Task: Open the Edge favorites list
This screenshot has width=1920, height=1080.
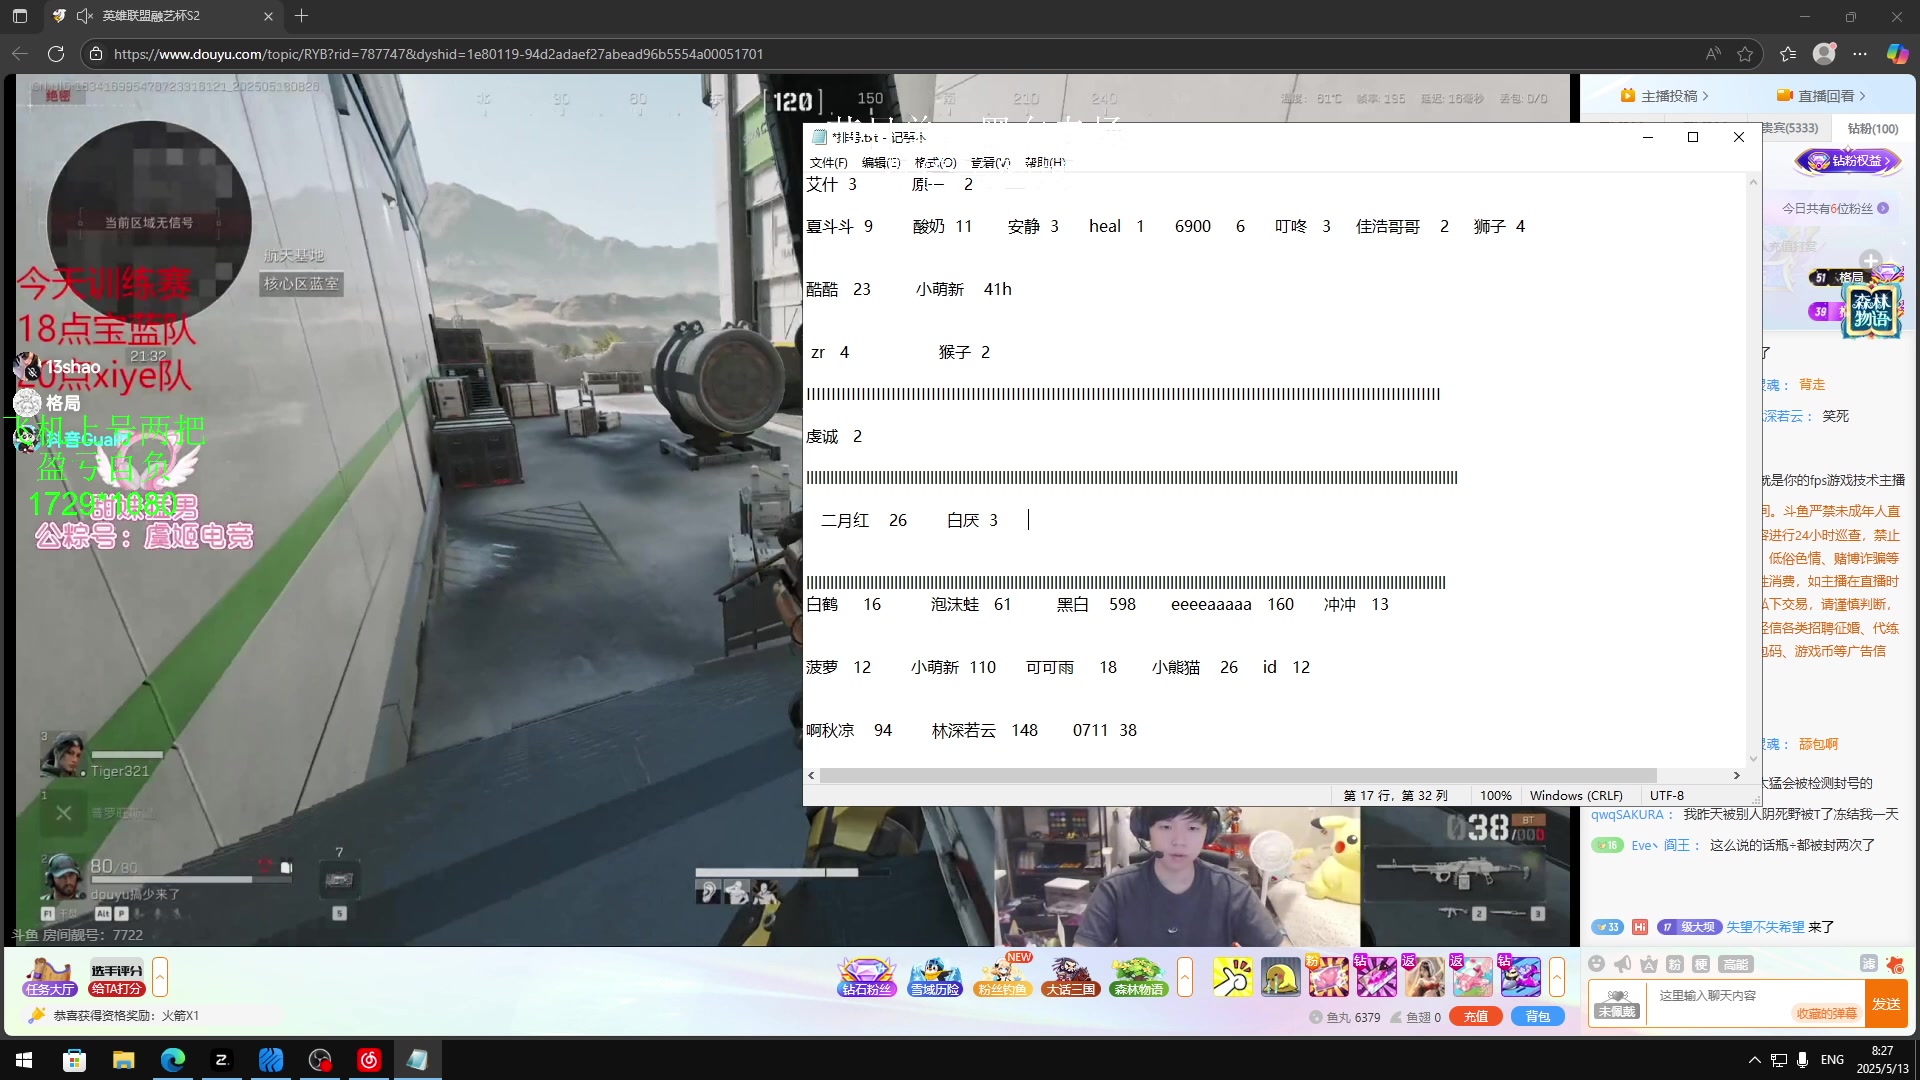Action: (x=1788, y=54)
